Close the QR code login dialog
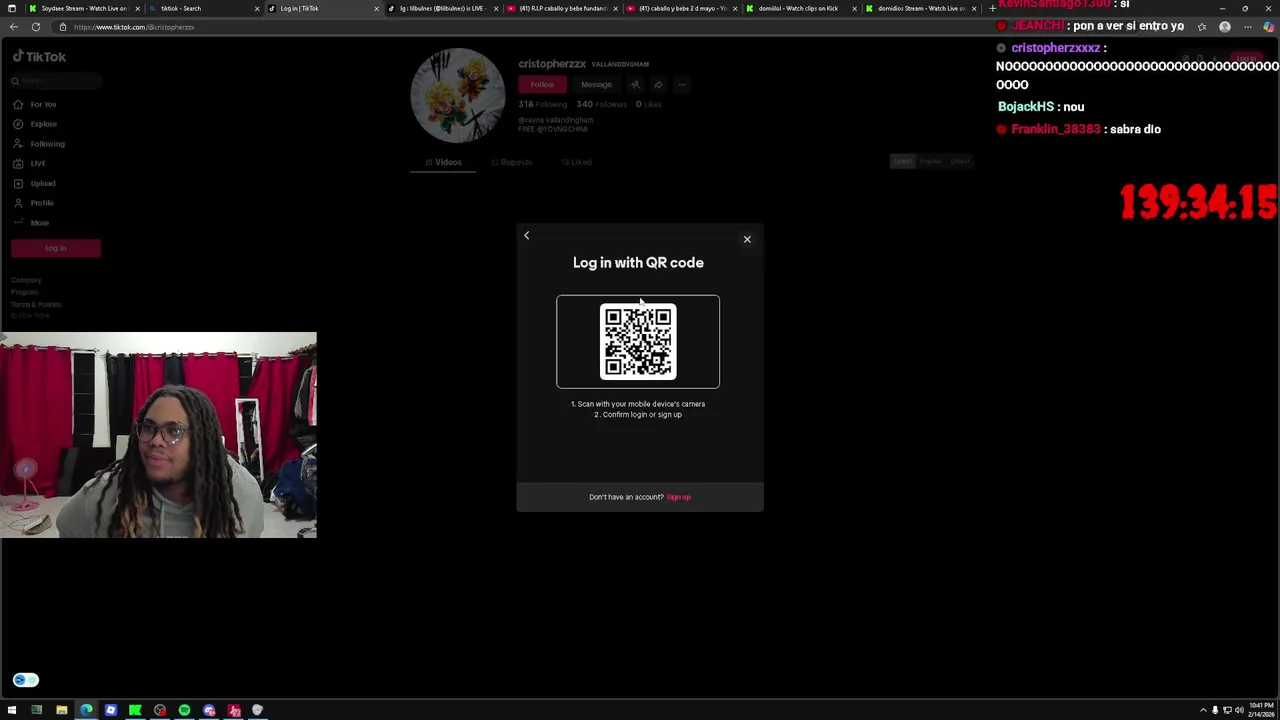 coord(747,239)
